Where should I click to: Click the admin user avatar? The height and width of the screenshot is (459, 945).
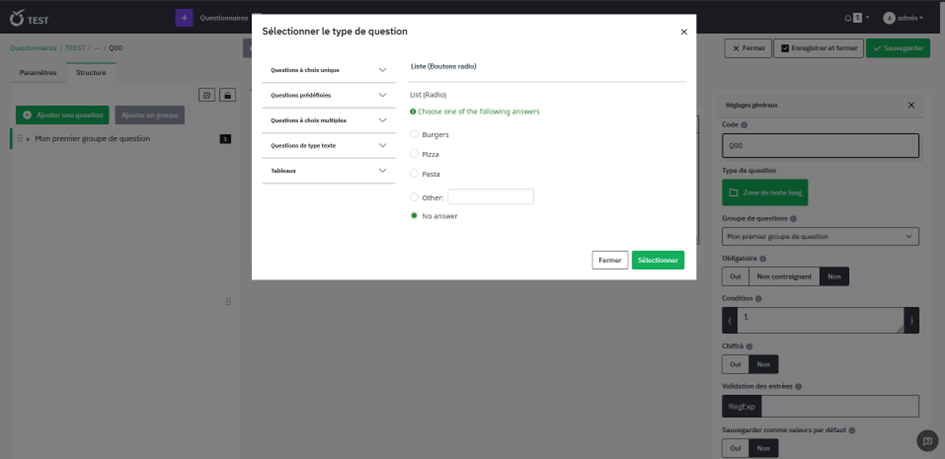tap(888, 18)
